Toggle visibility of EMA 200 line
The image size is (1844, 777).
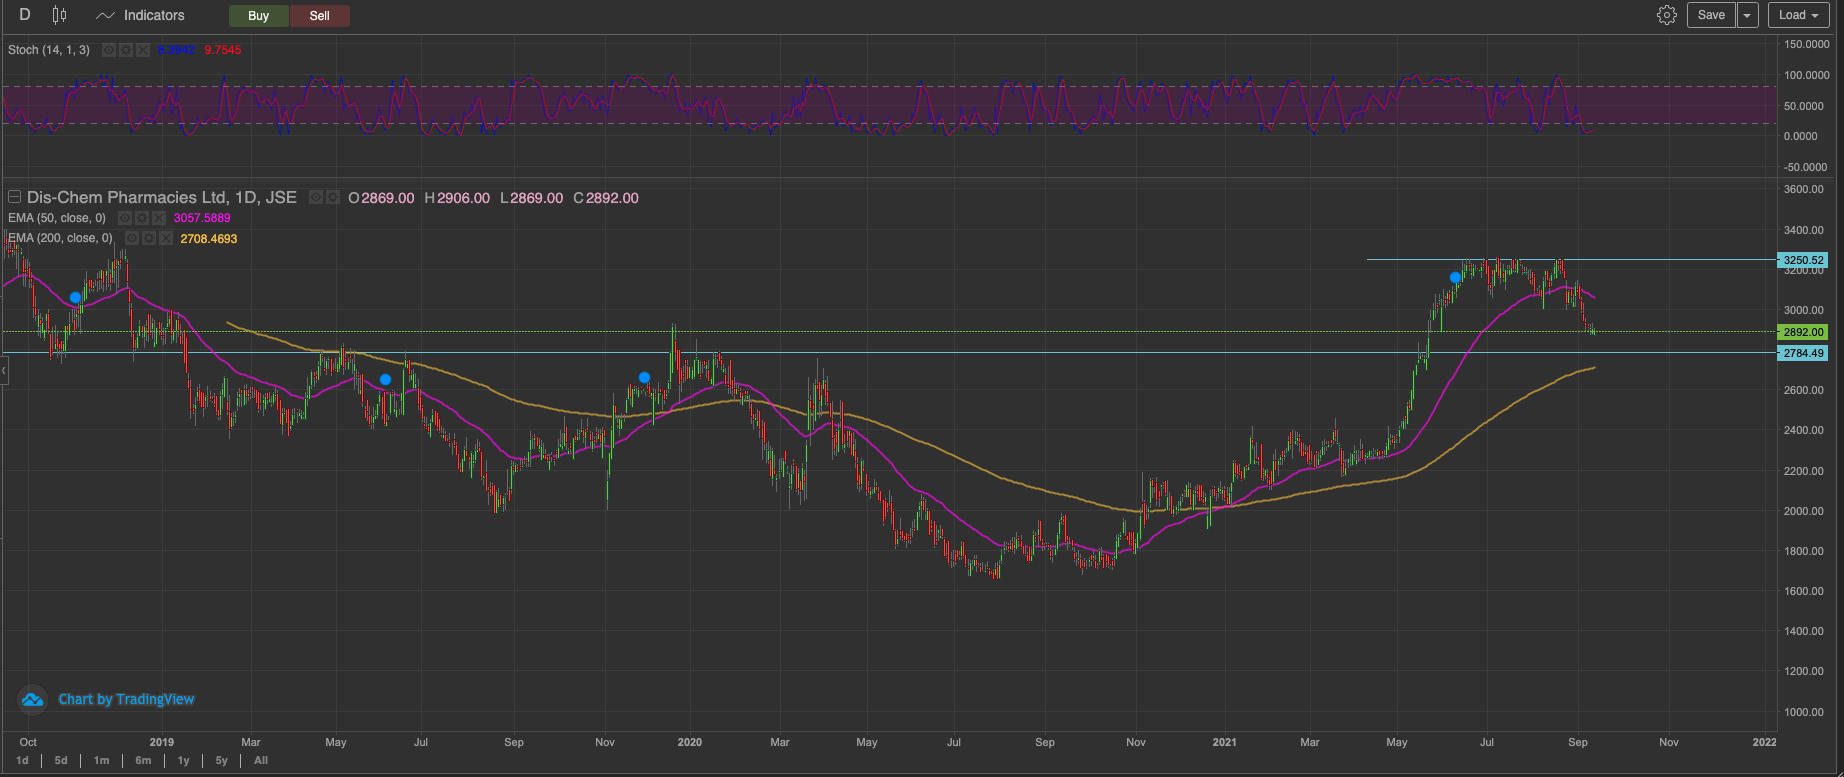[132, 238]
